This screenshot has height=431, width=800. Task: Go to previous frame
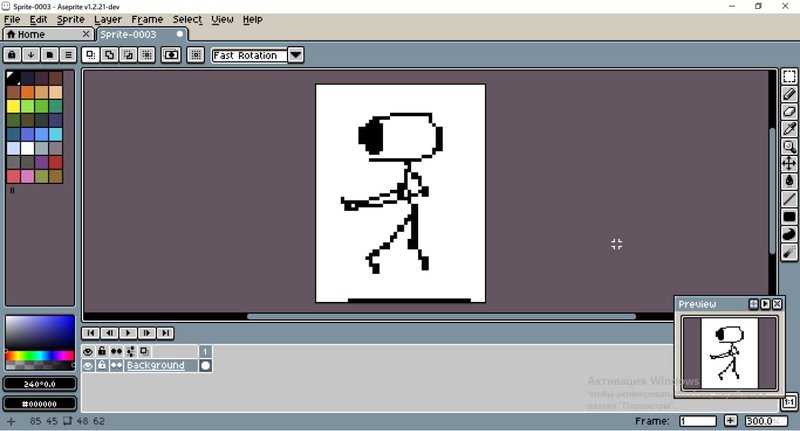click(x=109, y=333)
